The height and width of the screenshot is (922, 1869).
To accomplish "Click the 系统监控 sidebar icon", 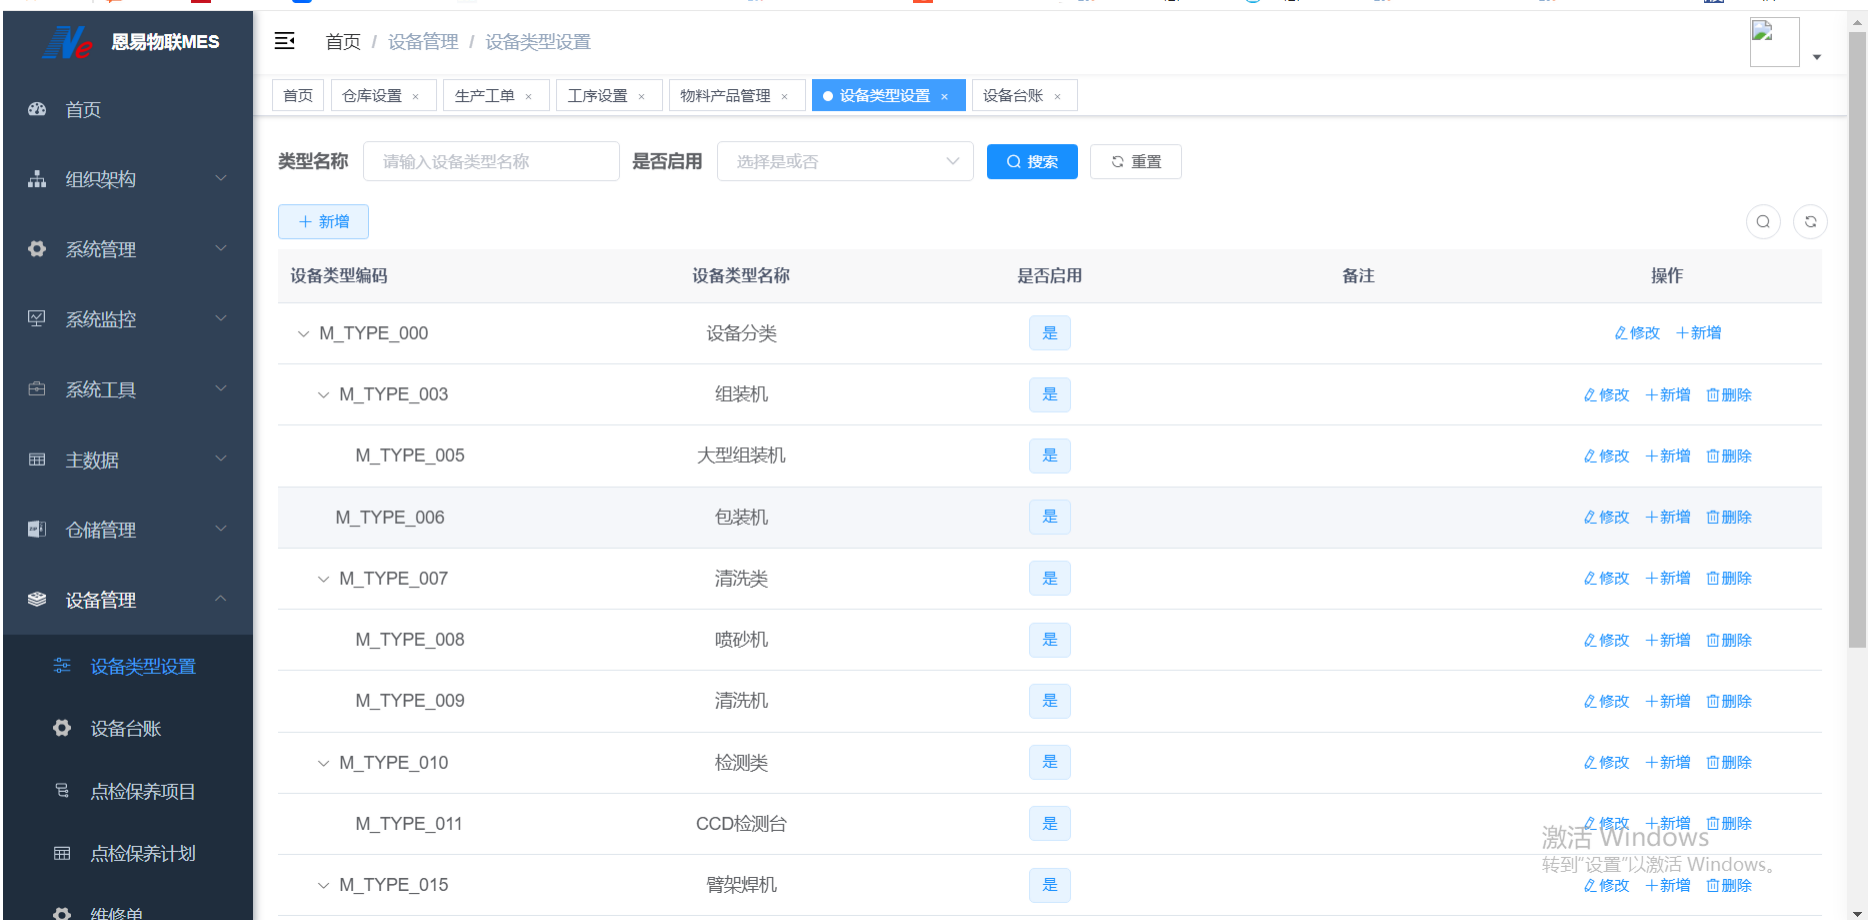I will (36, 318).
